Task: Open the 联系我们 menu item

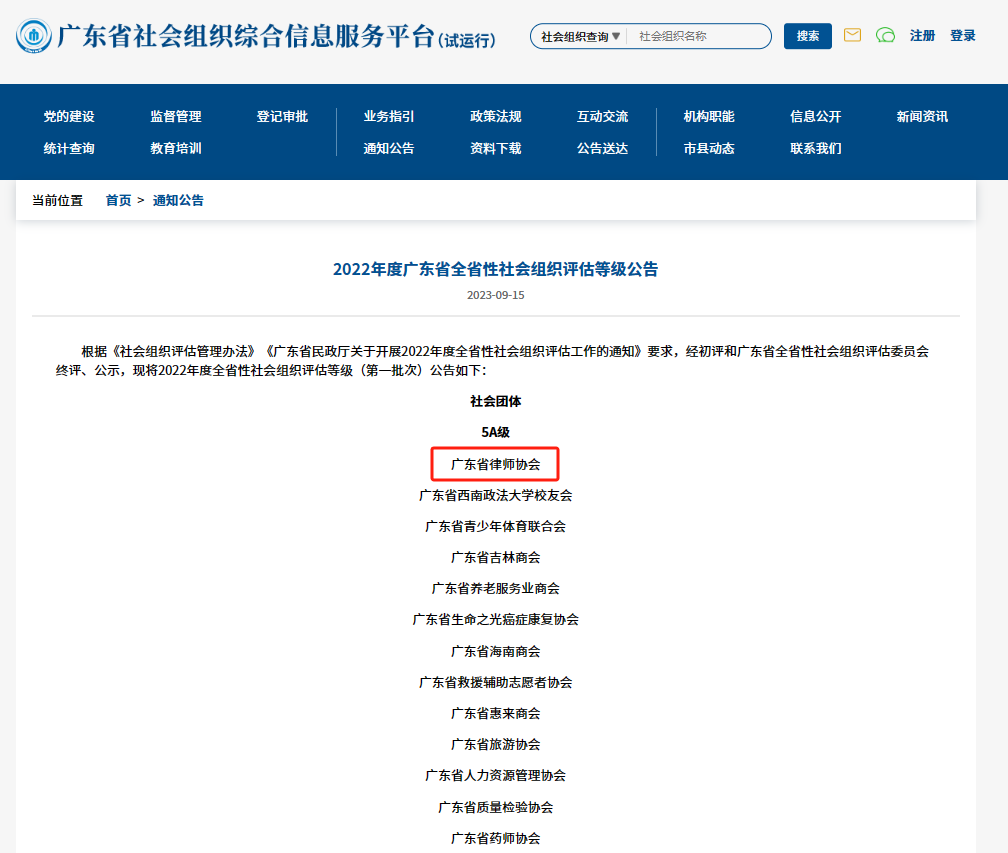Action: (816, 148)
